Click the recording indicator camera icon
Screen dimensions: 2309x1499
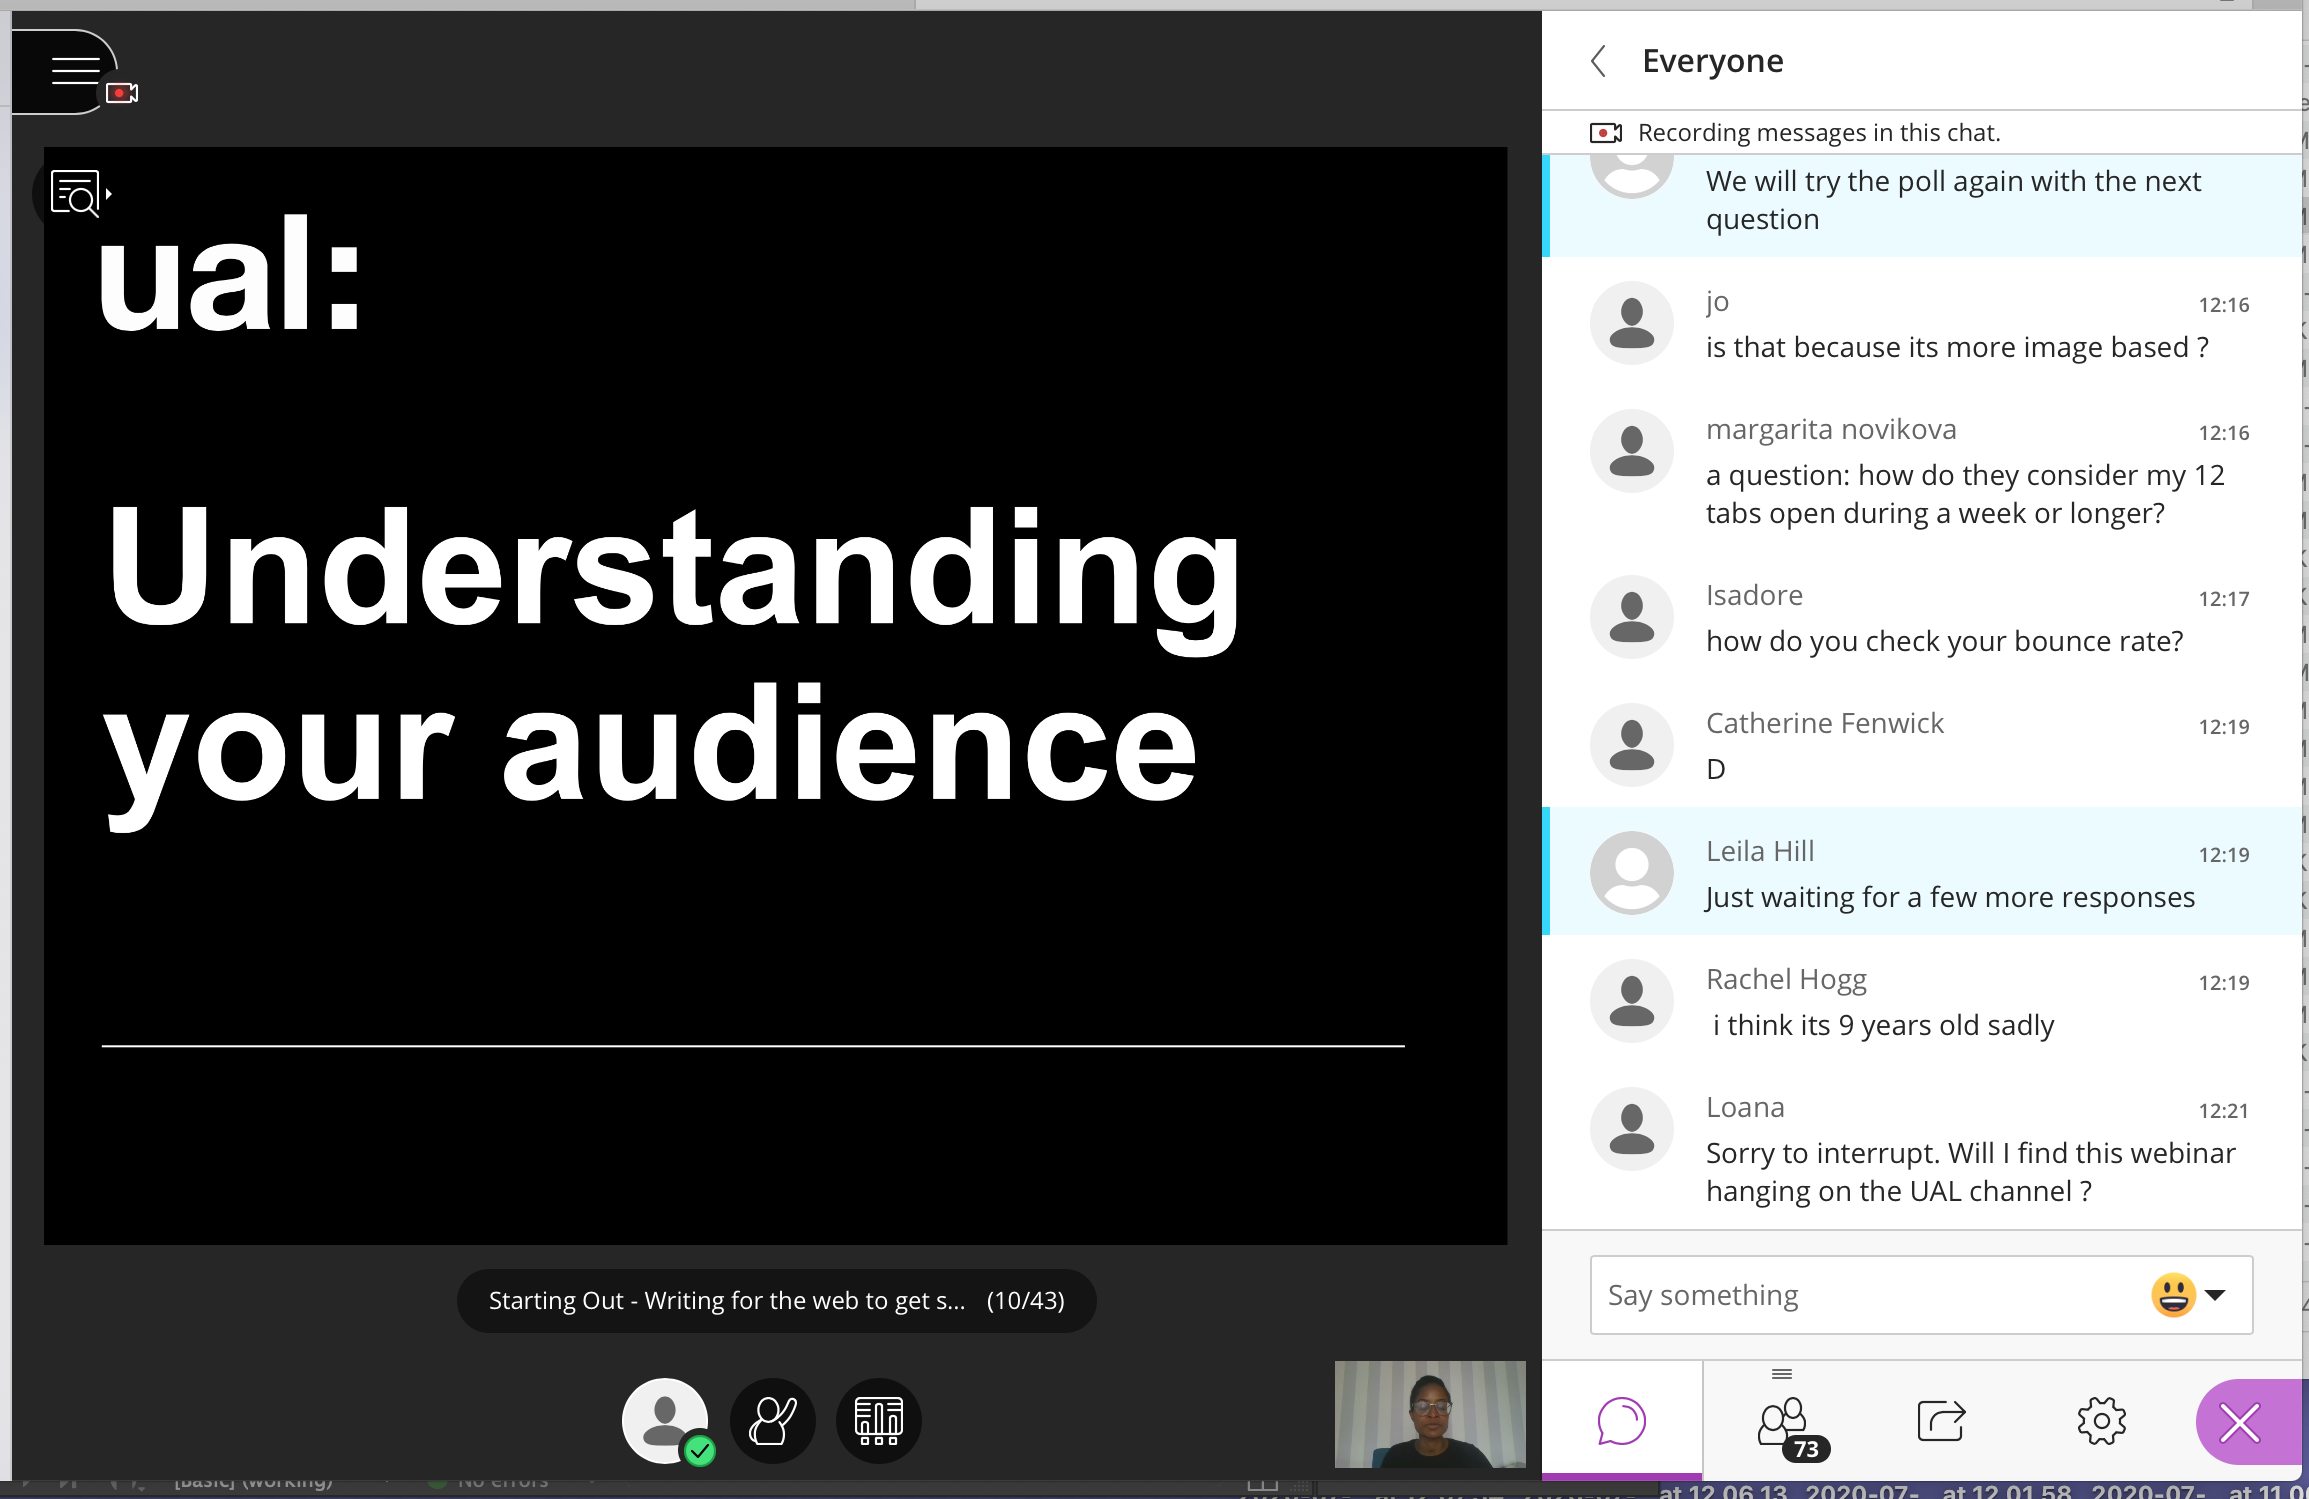[x=122, y=93]
